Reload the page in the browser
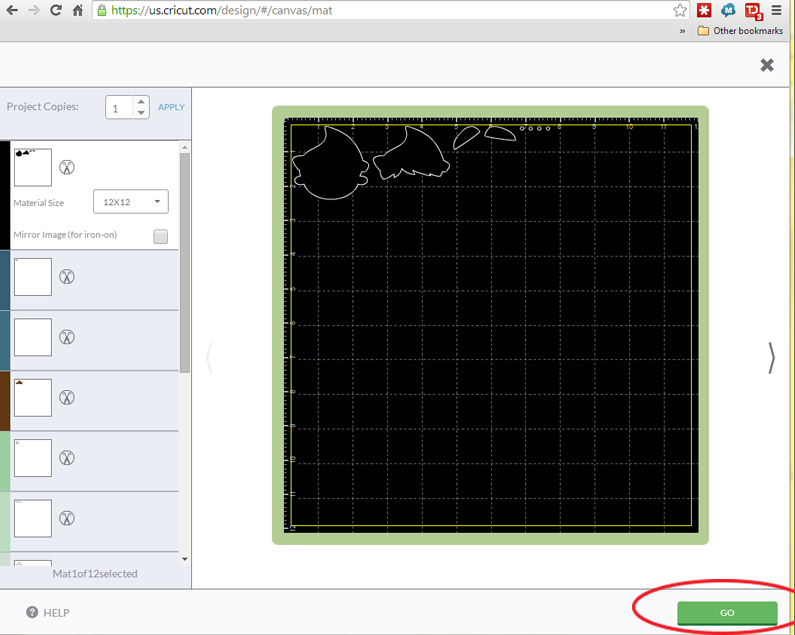The image size is (795, 635). (x=55, y=10)
